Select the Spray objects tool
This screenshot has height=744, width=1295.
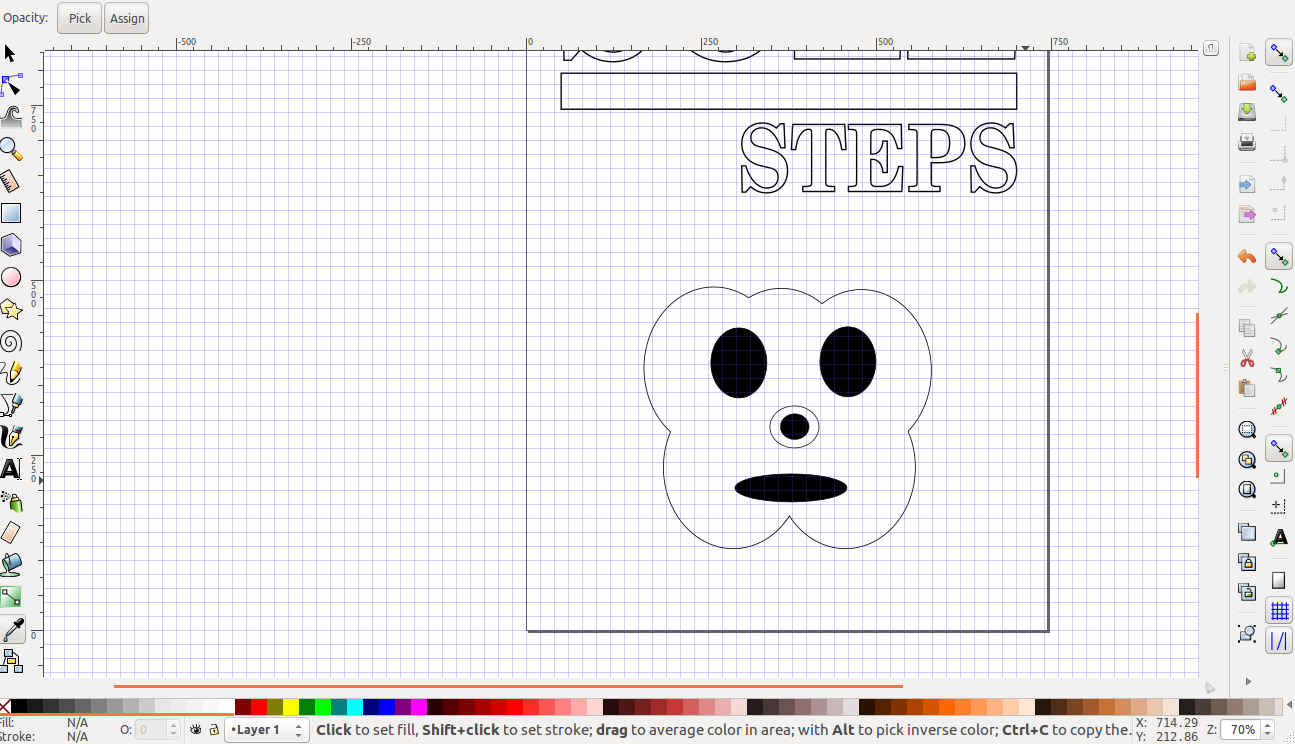coord(11,501)
